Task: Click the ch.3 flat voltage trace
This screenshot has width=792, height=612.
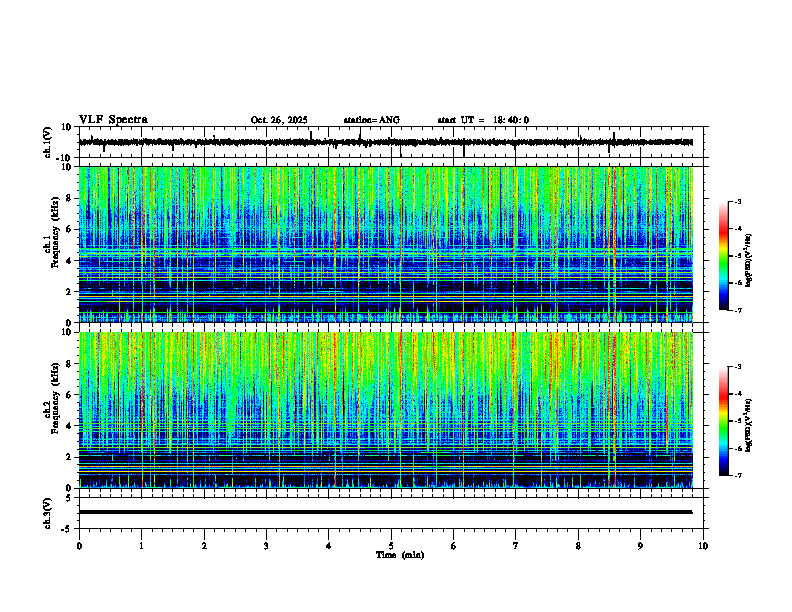Action: (385, 512)
